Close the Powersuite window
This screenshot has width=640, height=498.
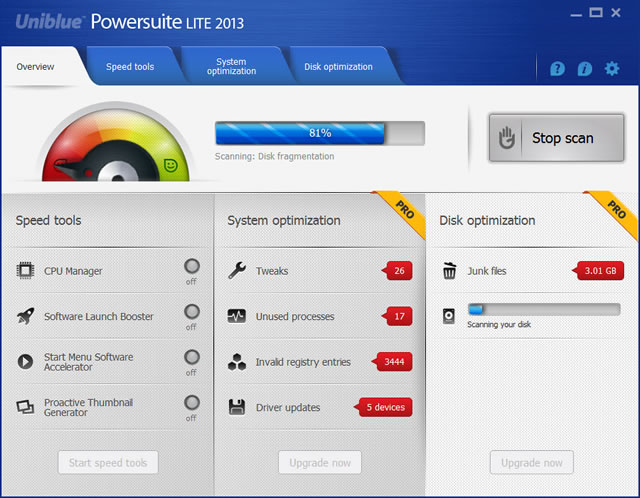click(x=616, y=13)
